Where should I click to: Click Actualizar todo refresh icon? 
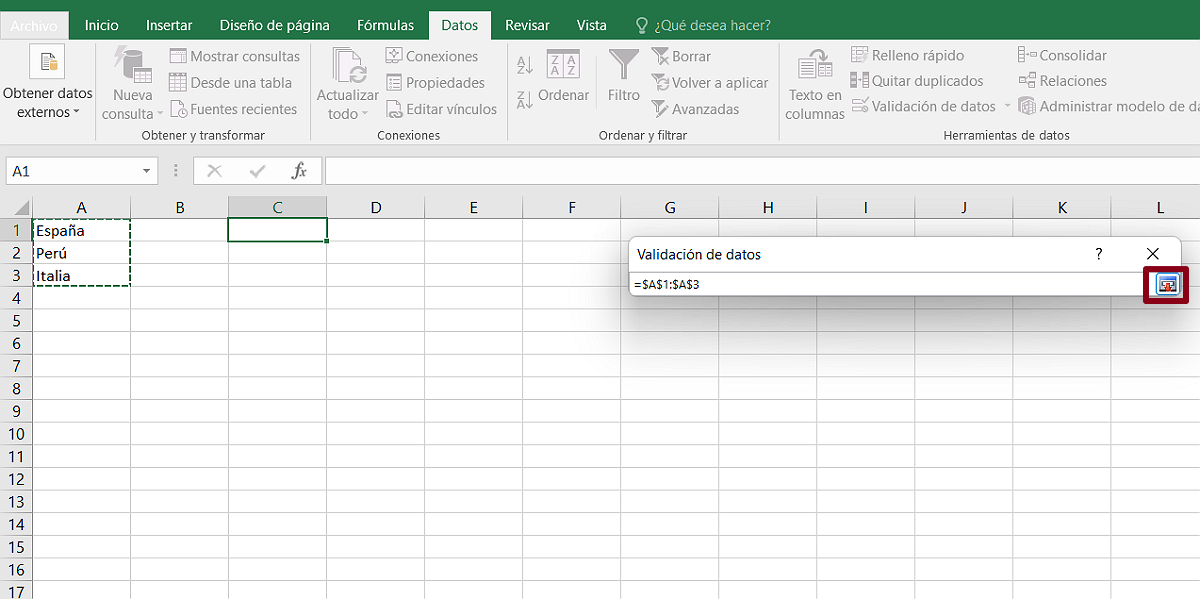pyautogui.click(x=348, y=66)
